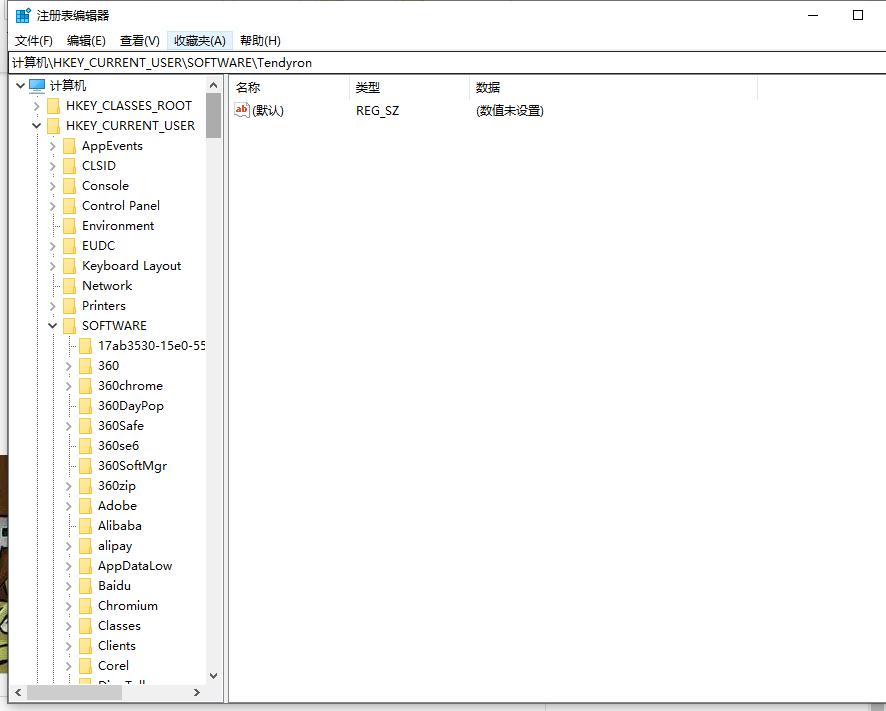Image resolution: width=886 pixels, height=711 pixels.
Task: Collapse the SOFTWARE tree node
Action: click(x=53, y=326)
